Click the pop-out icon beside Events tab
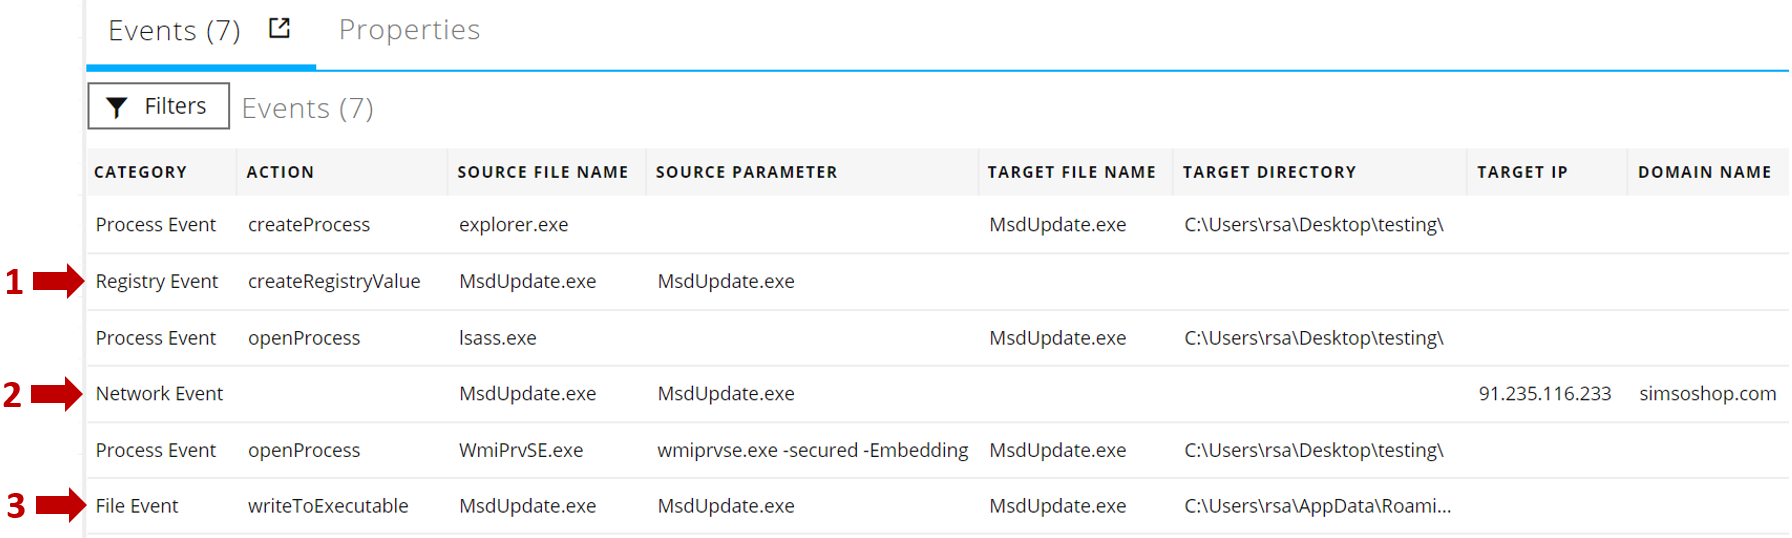 (280, 28)
